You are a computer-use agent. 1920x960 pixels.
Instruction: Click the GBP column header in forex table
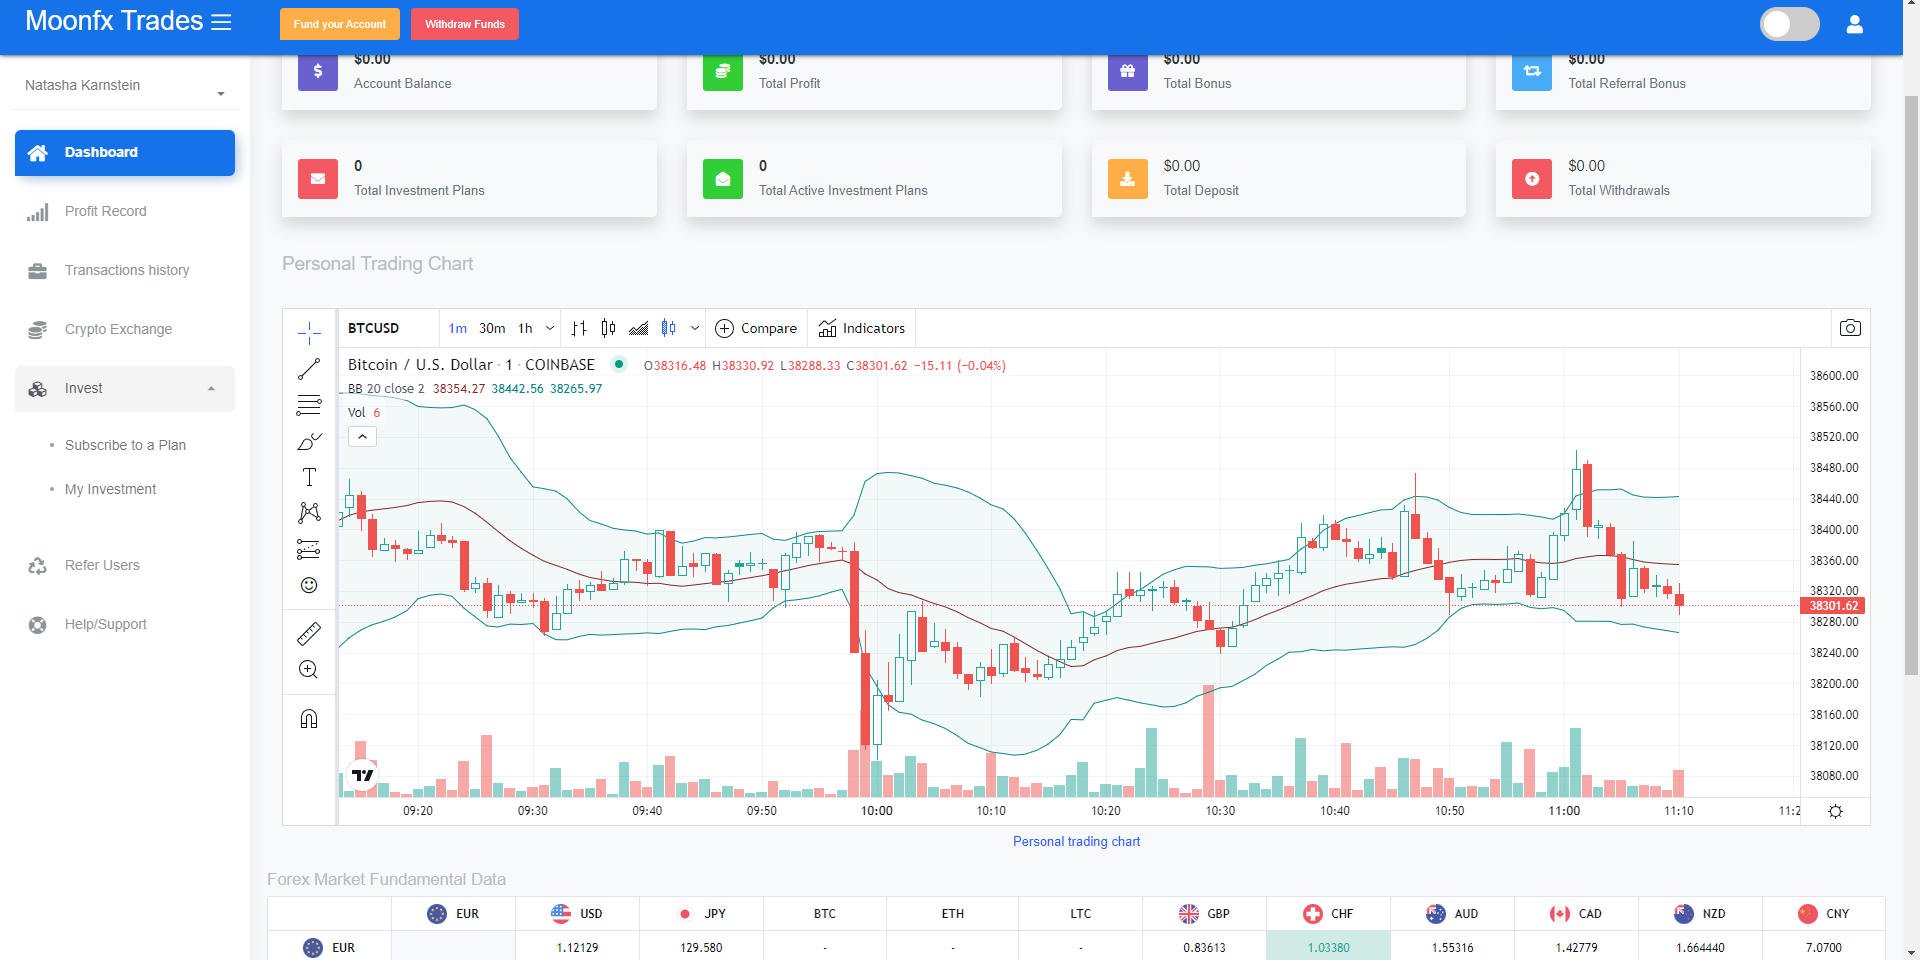click(x=1204, y=914)
